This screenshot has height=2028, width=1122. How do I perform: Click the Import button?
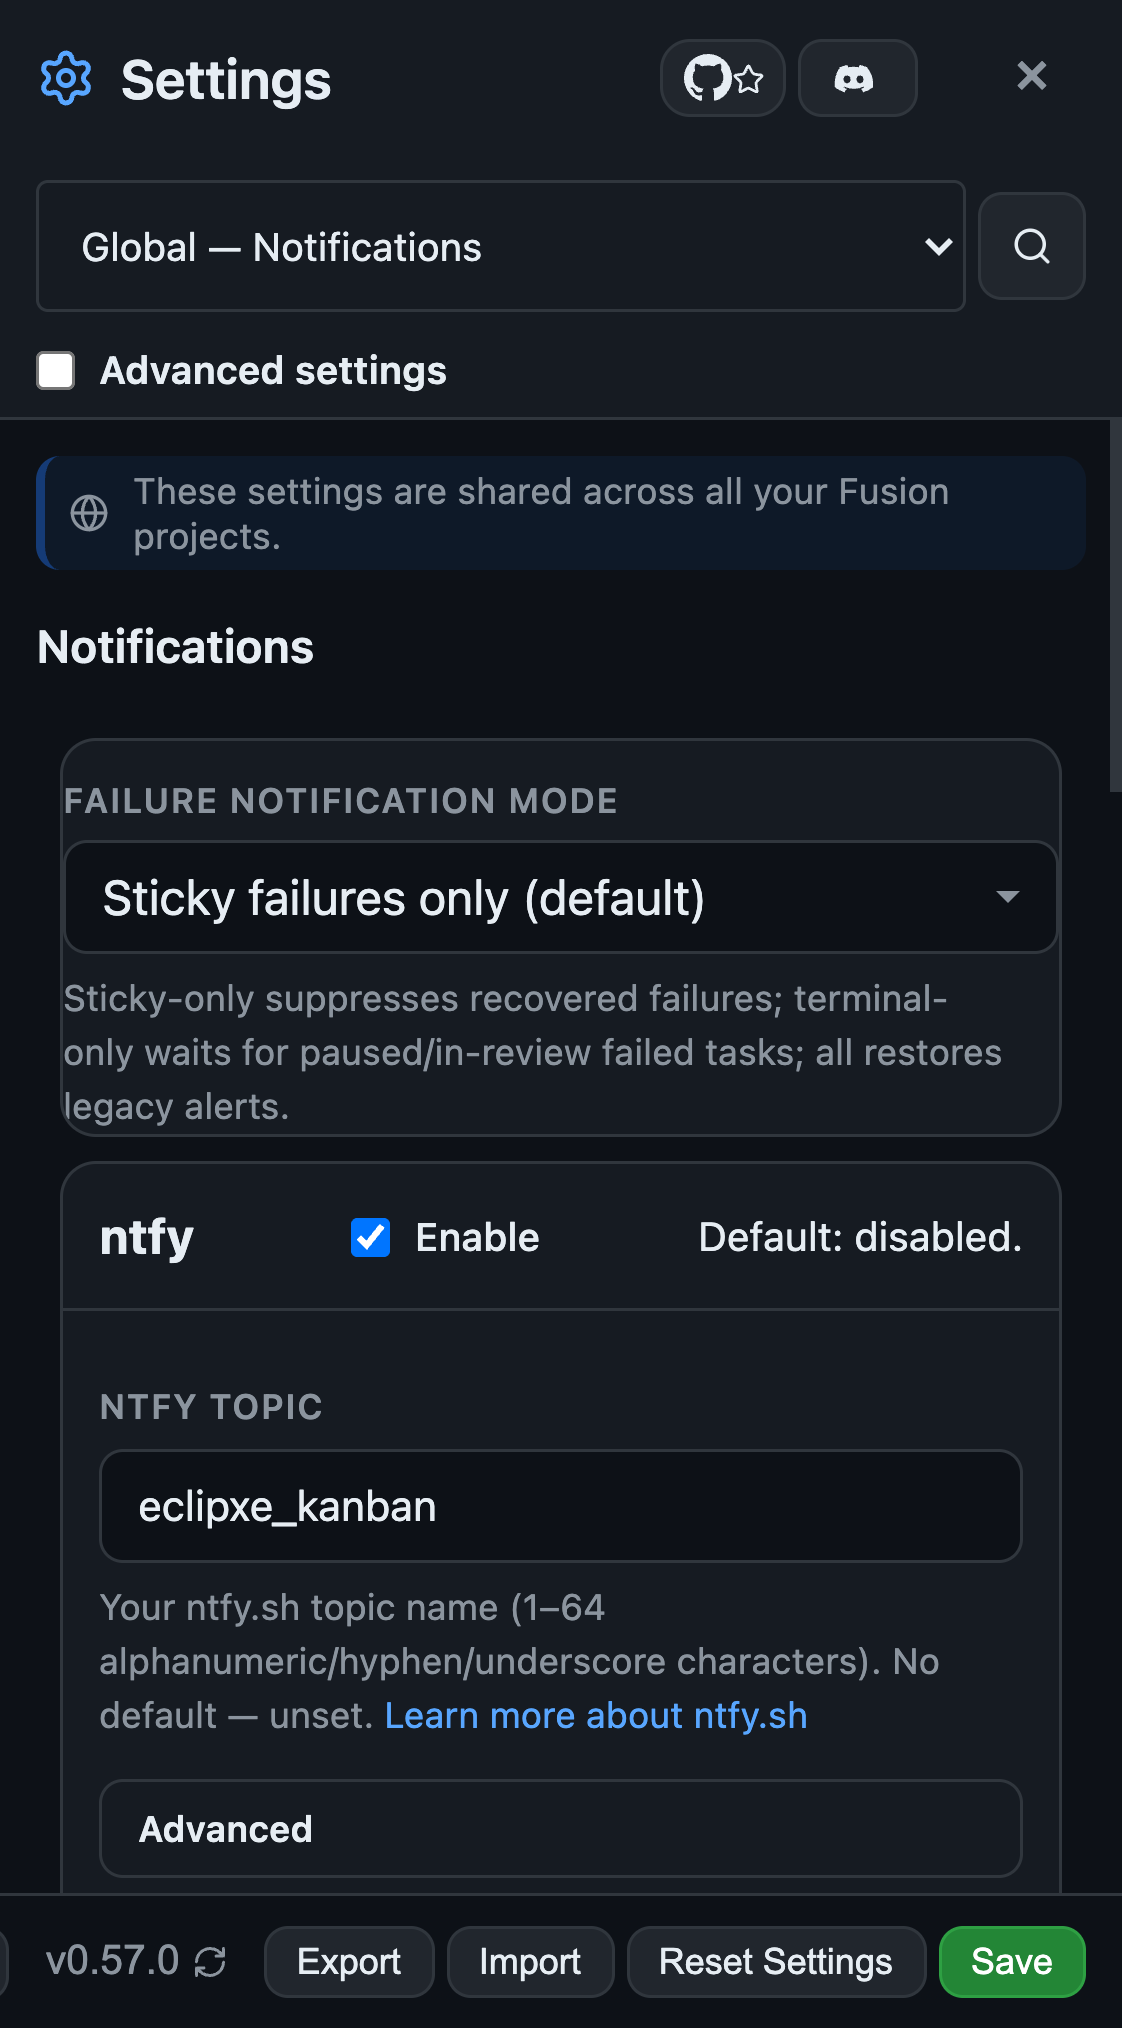pyautogui.click(x=530, y=1962)
